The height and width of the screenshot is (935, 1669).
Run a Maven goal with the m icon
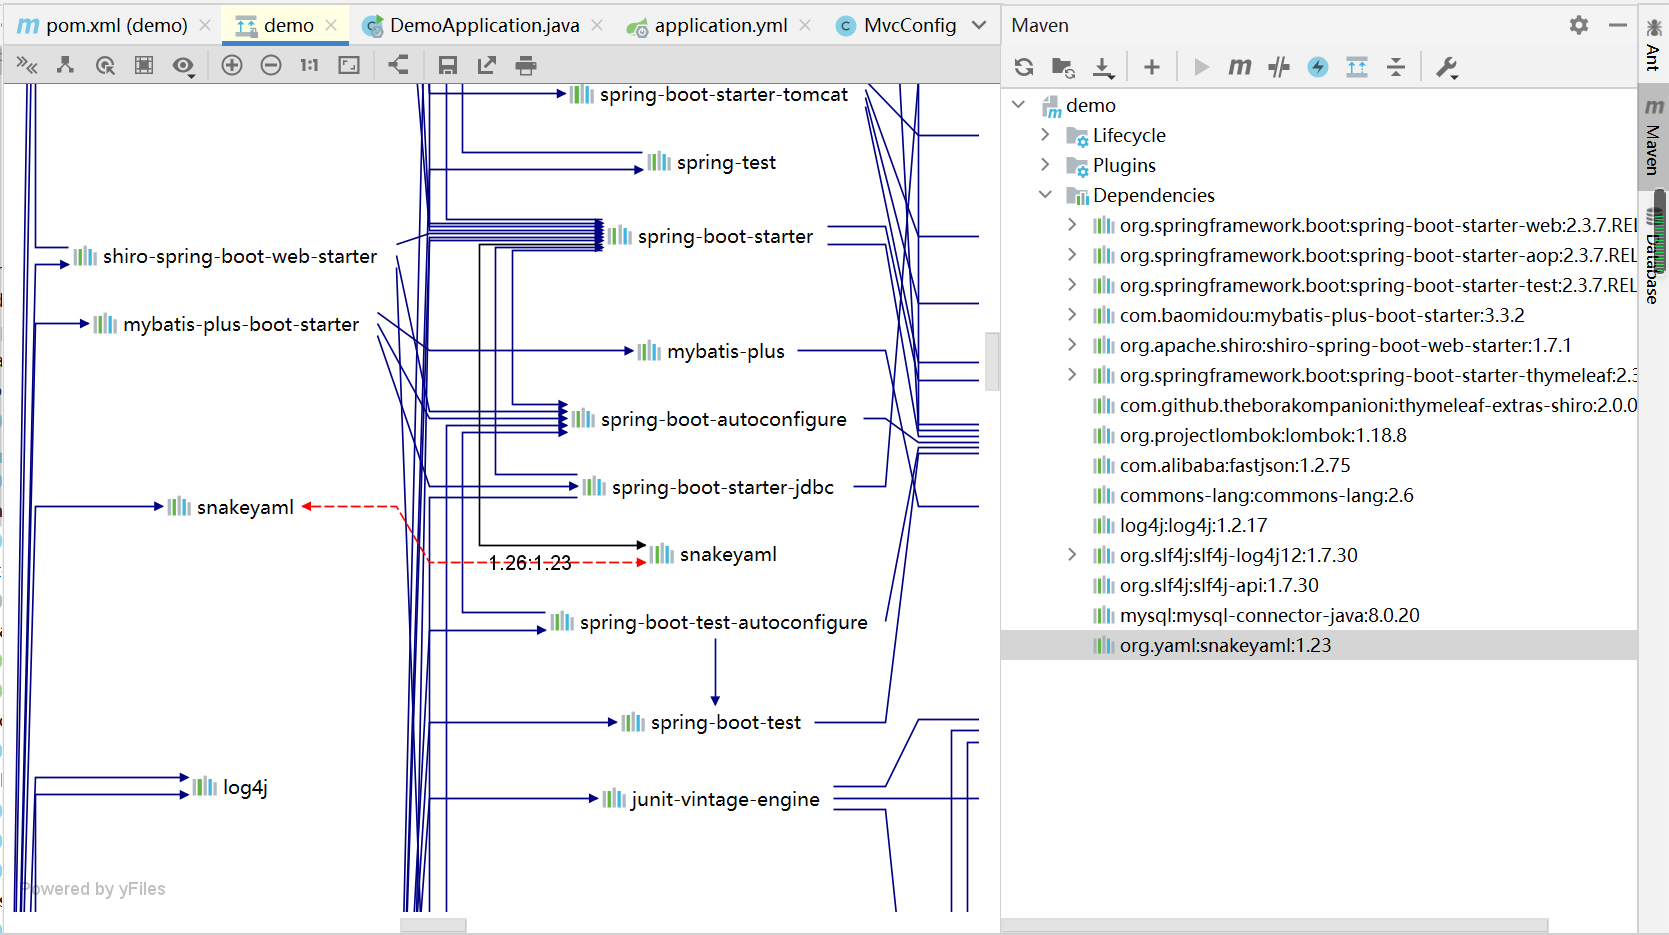point(1239,67)
